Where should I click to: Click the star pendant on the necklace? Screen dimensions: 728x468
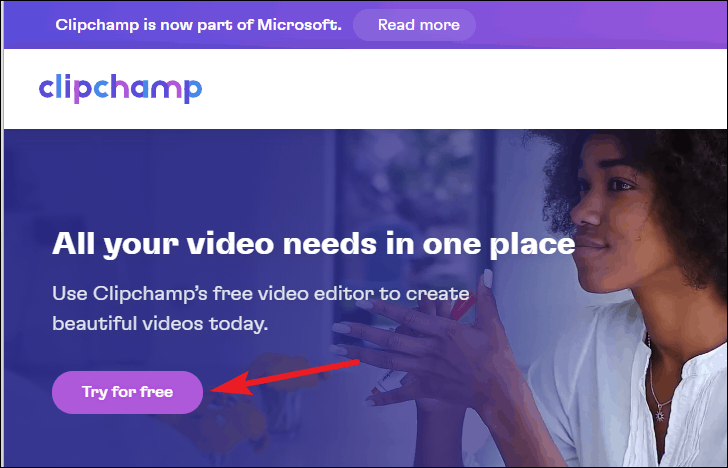[660, 412]
